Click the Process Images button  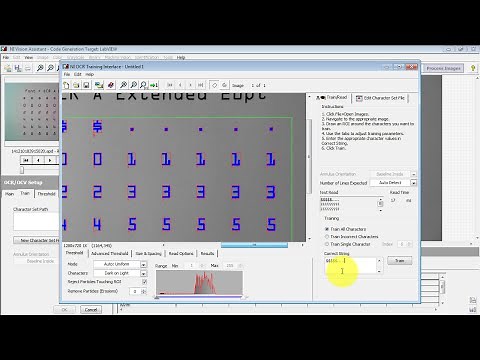click(x=443, y=68)
